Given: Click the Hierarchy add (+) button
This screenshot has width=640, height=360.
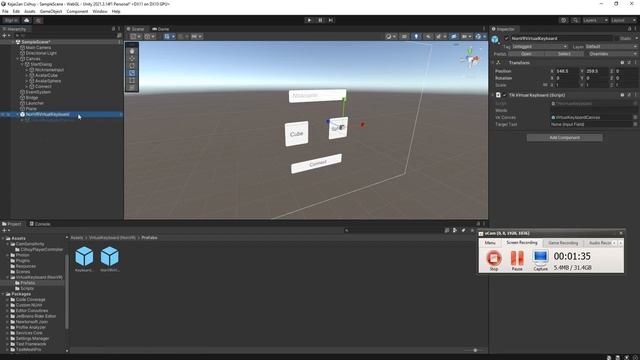Looking at the screenshot, I should tap(5, 36).
